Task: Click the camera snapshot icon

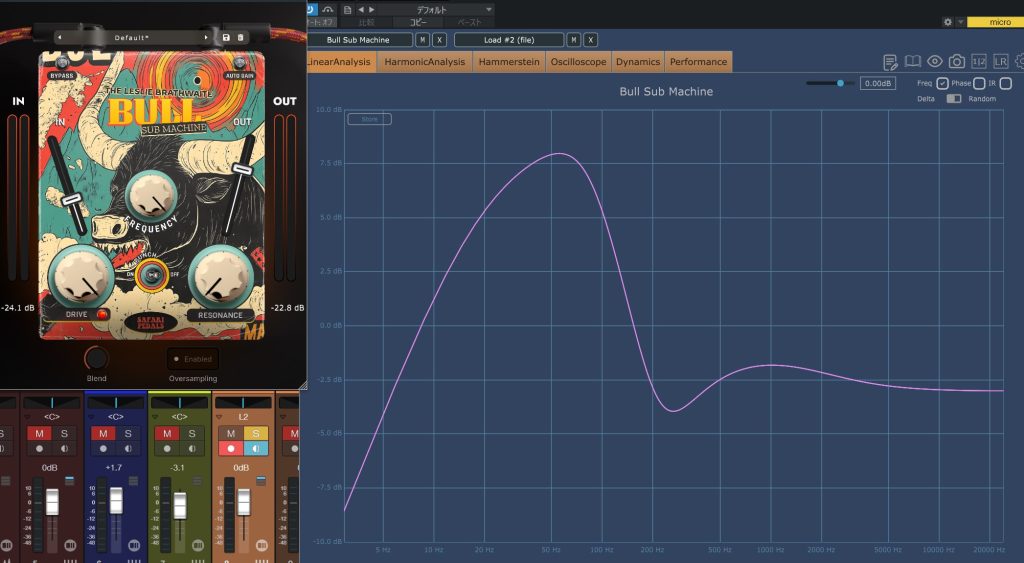Action: [957, 62]
